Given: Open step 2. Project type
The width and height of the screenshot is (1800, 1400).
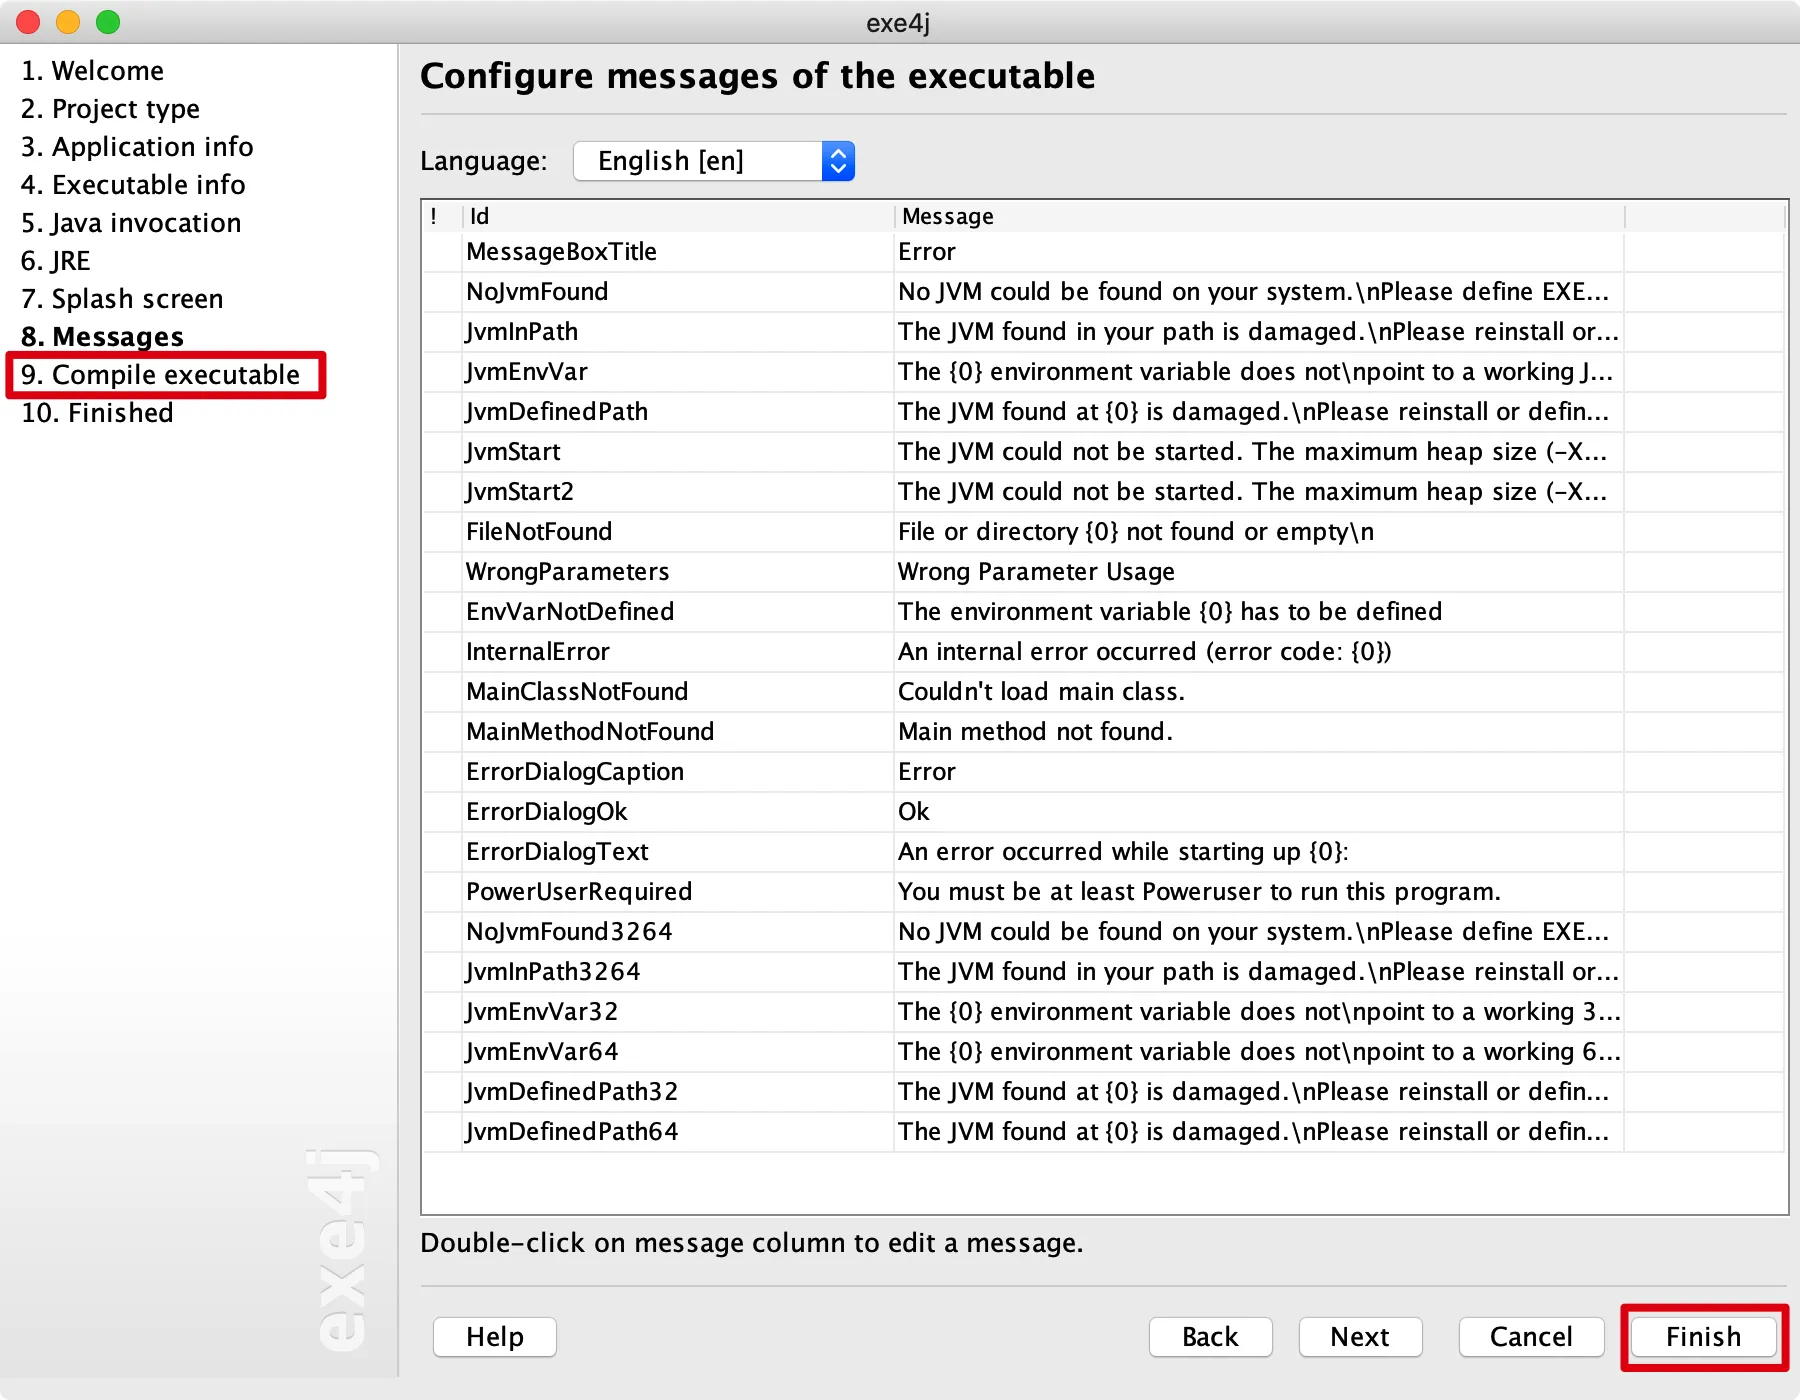Looking at the screenshot, I should (111, 109).
